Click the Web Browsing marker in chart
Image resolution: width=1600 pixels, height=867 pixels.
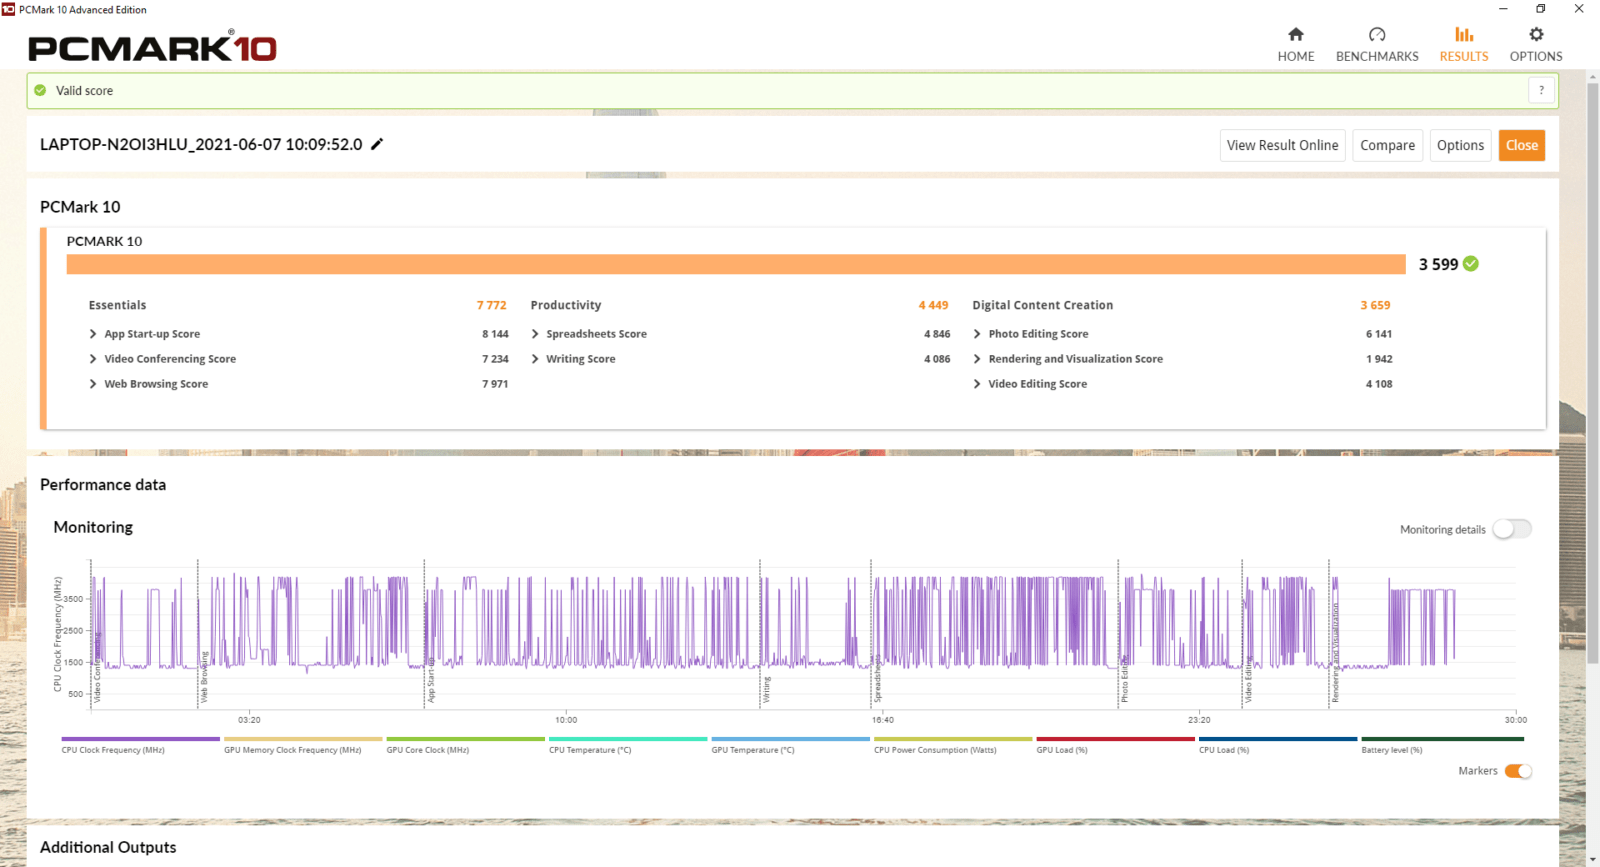(204, 677)
